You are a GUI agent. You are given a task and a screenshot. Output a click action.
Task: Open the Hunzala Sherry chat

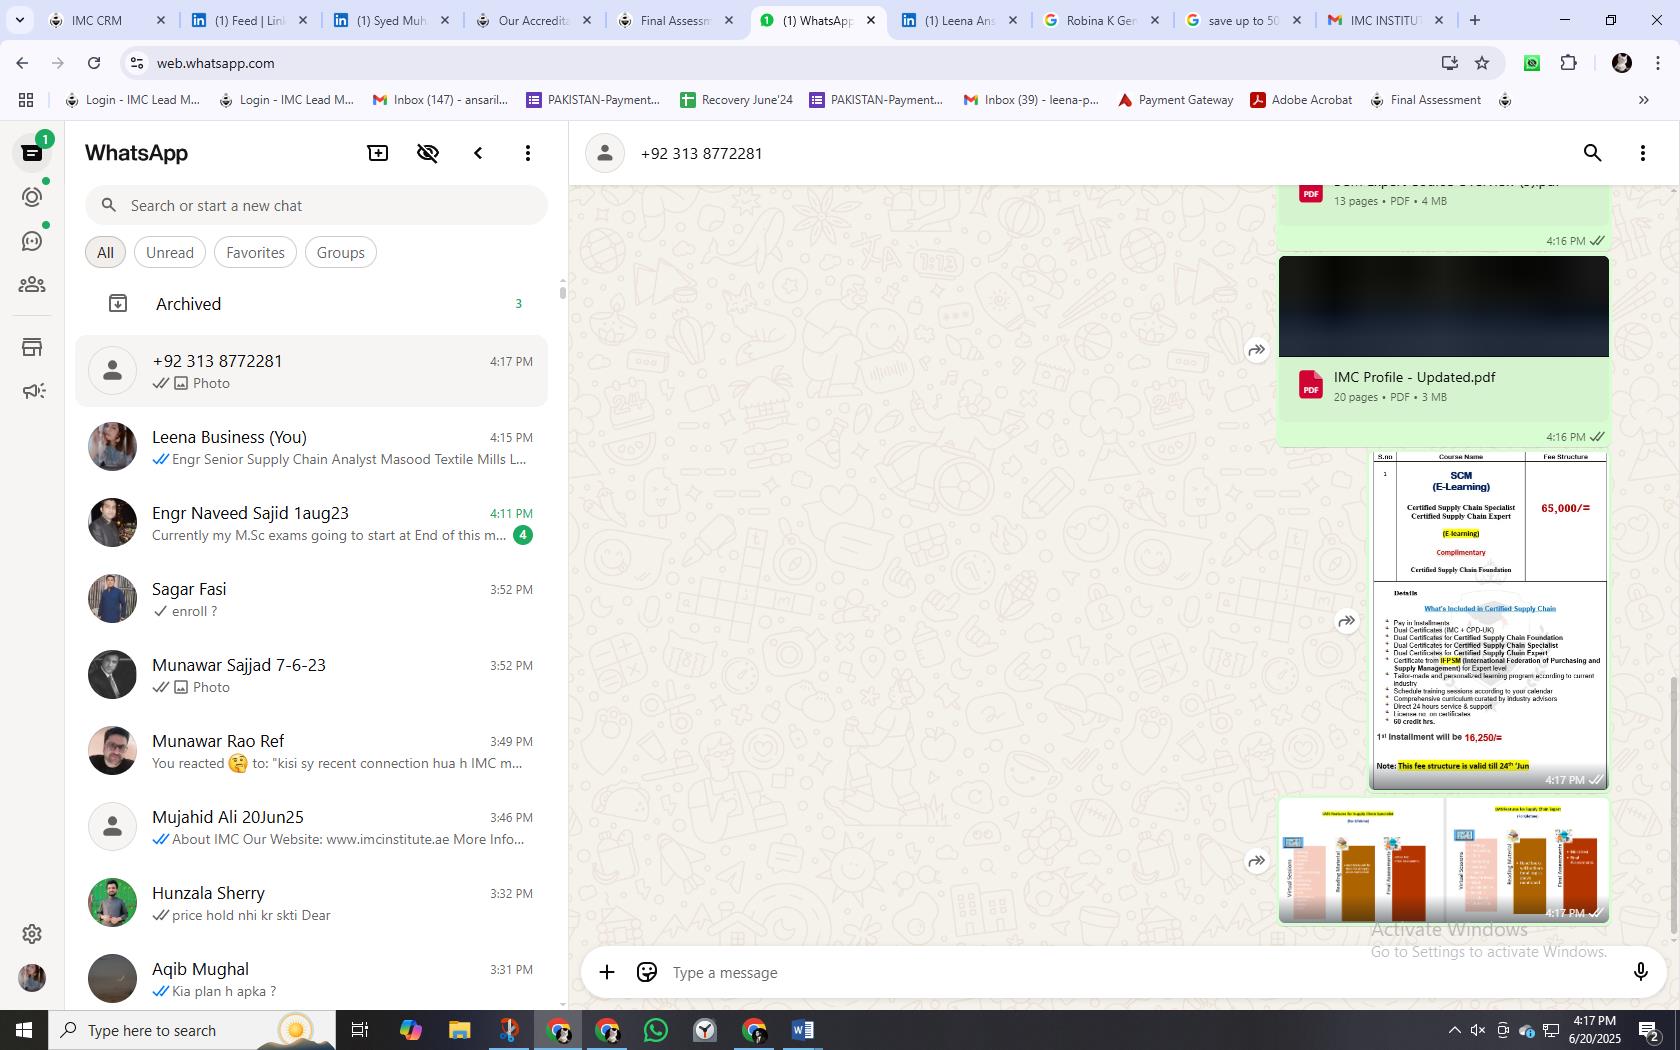click(x=311, y=903)
